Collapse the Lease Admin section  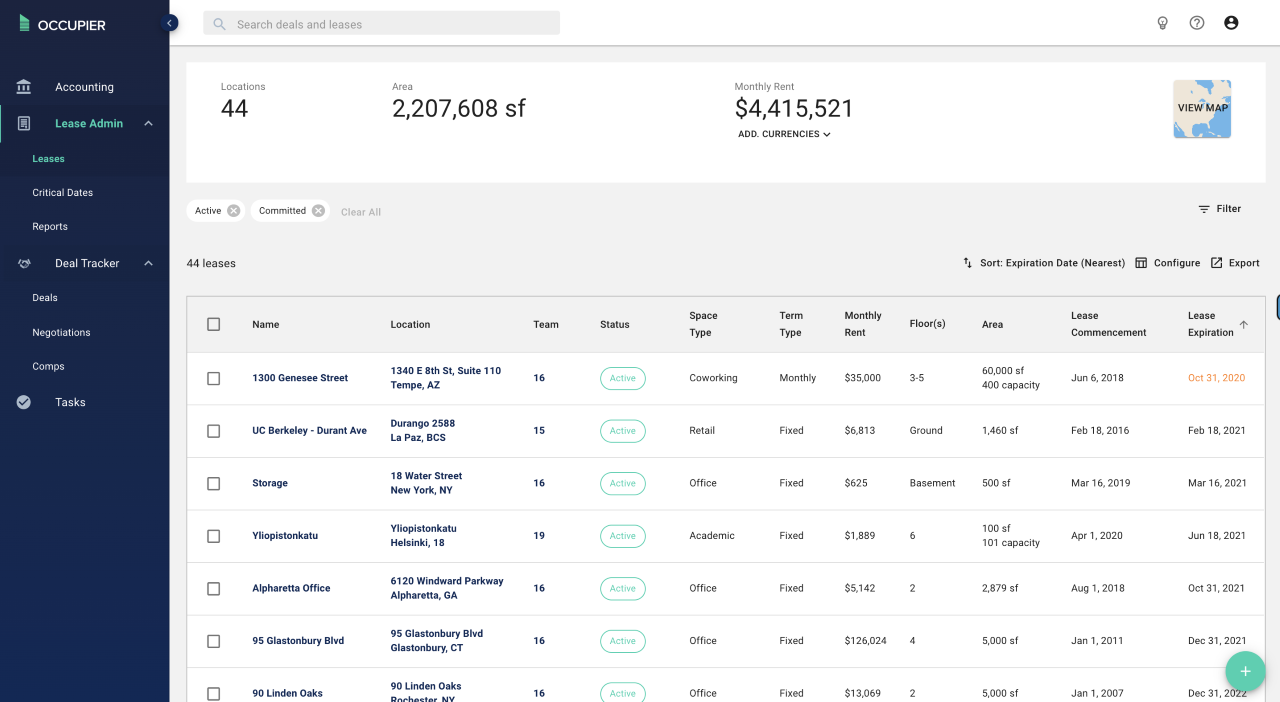(148, 124)
